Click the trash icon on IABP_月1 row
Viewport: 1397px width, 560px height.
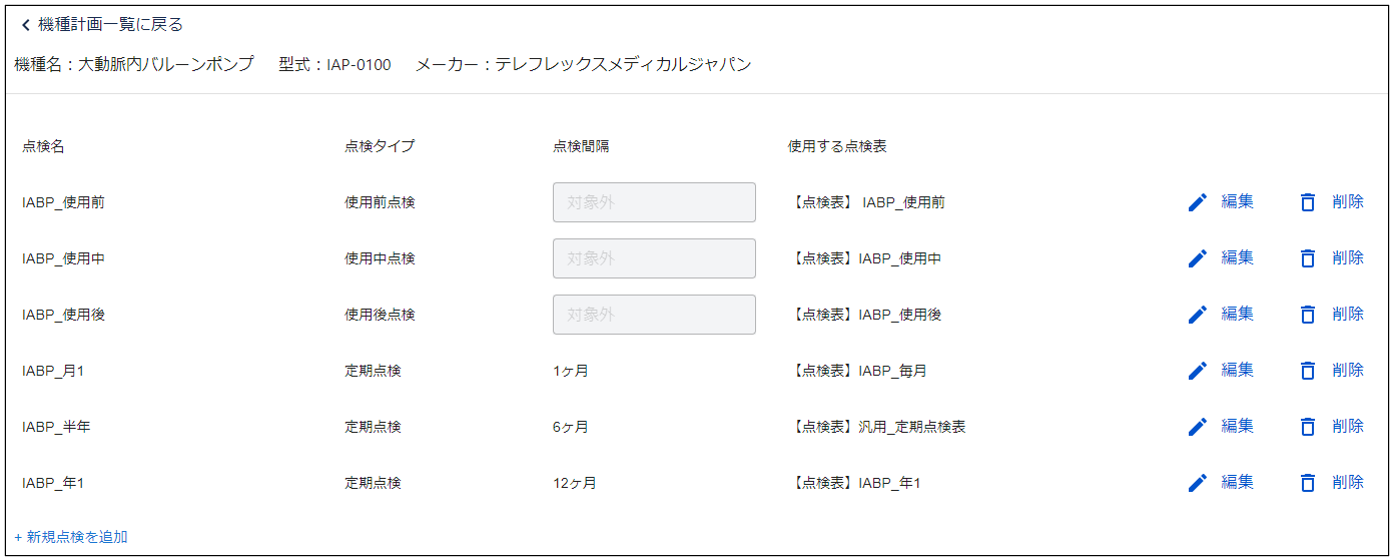point(1307,370)
